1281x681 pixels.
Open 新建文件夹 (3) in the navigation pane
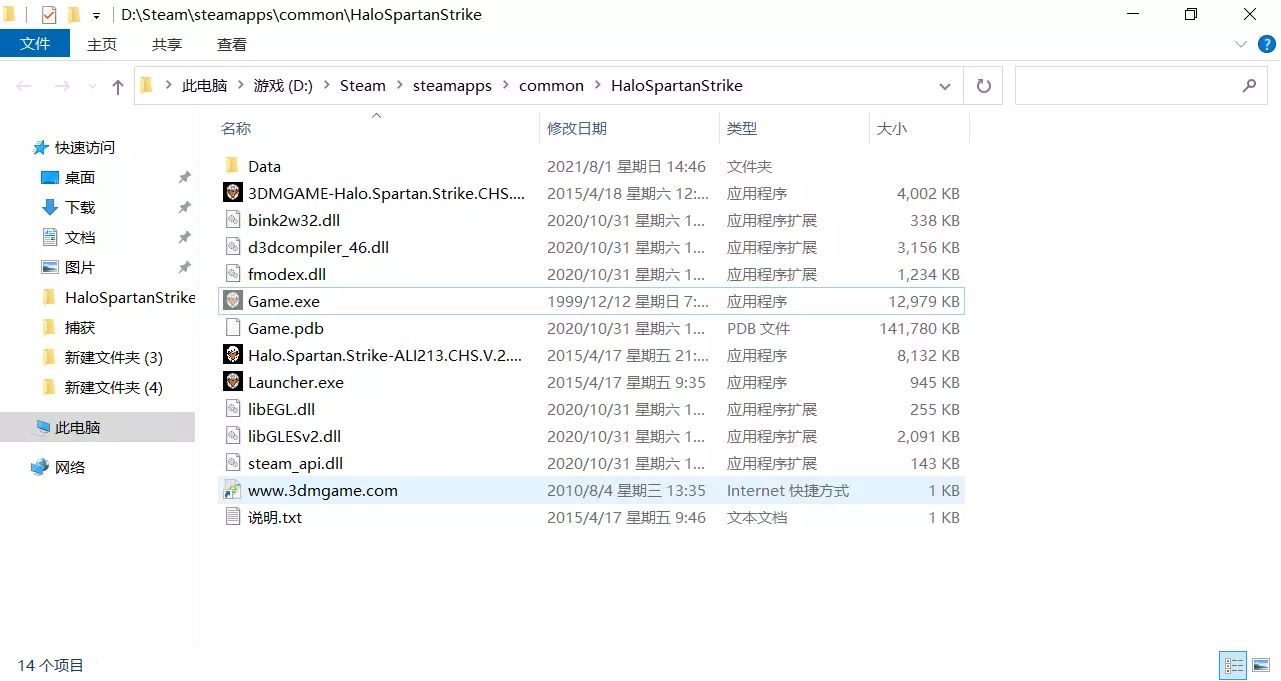pos(113,357)
